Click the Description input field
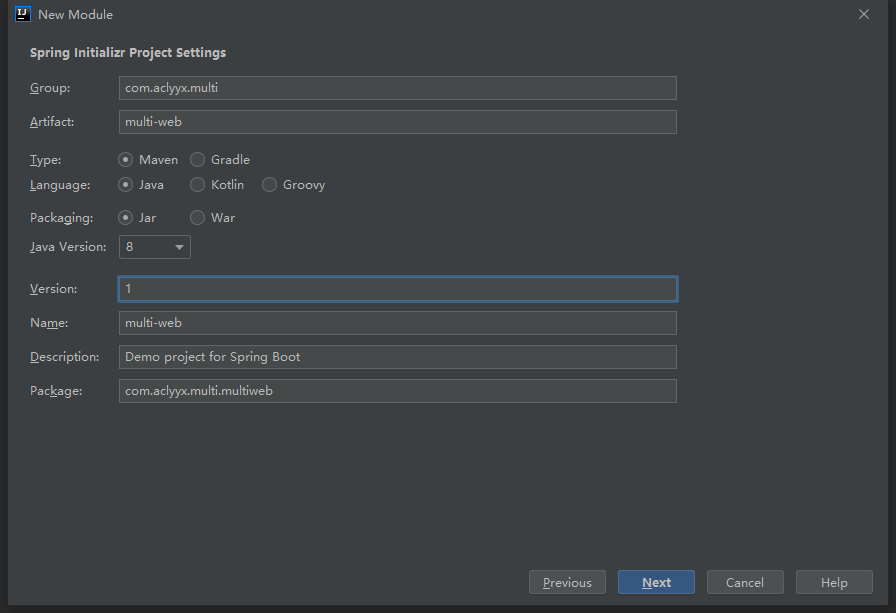This screenshot has width=896, height=613. point(397,356)
